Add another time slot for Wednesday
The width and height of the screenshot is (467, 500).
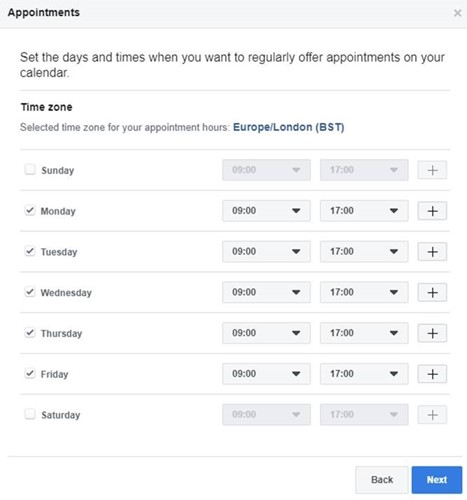pyautogui.click(x=432, y=292)
